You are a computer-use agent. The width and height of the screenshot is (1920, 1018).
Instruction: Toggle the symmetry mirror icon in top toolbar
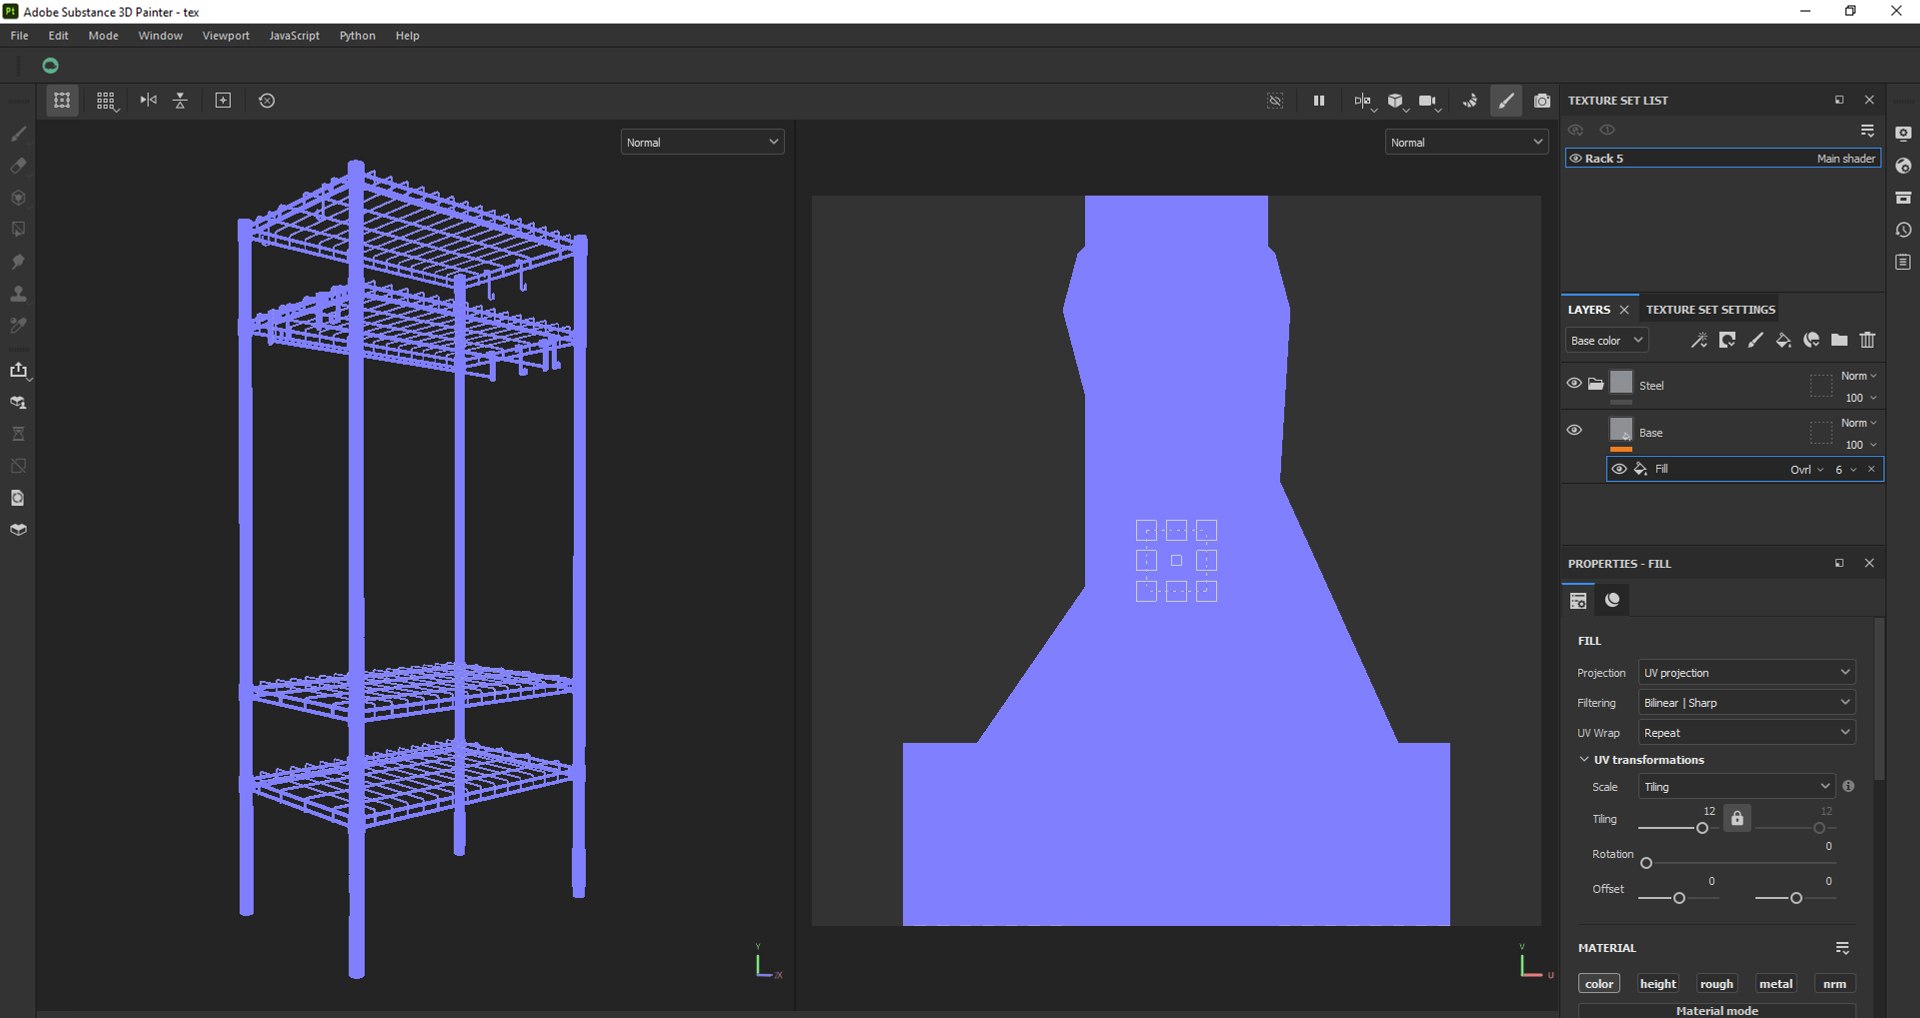coord(148,100)
